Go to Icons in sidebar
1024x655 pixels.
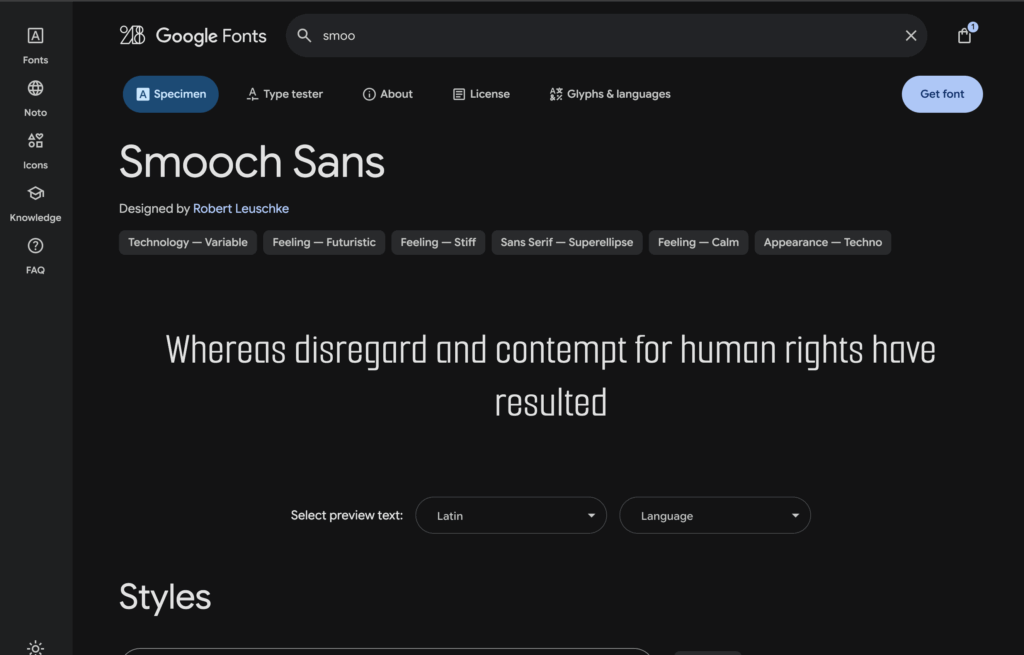(x=35, y=151)
